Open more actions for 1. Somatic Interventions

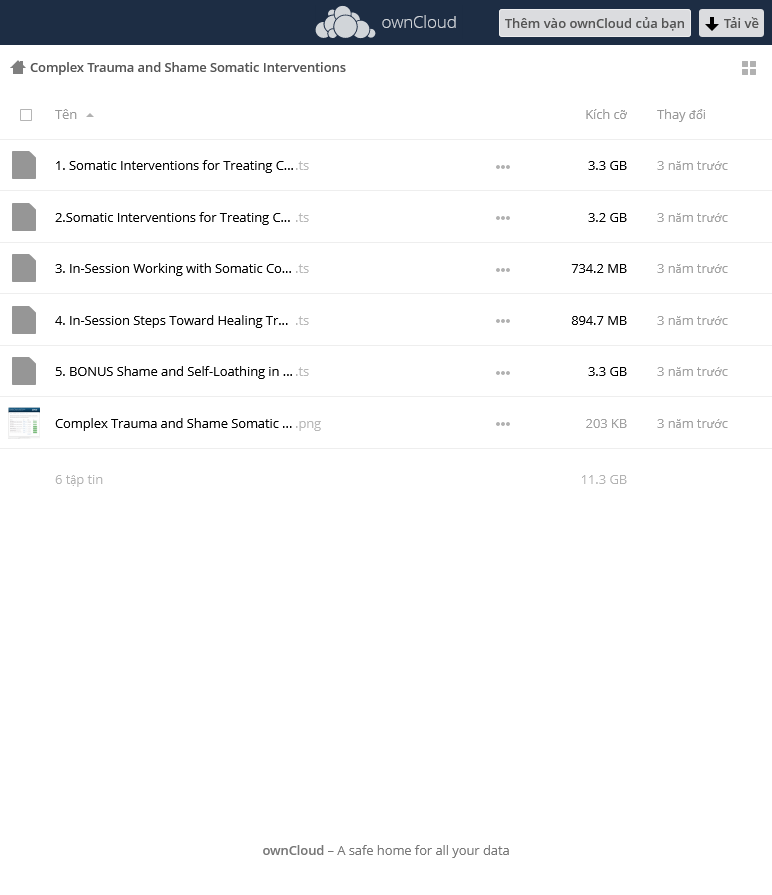(x=503, y=167)
